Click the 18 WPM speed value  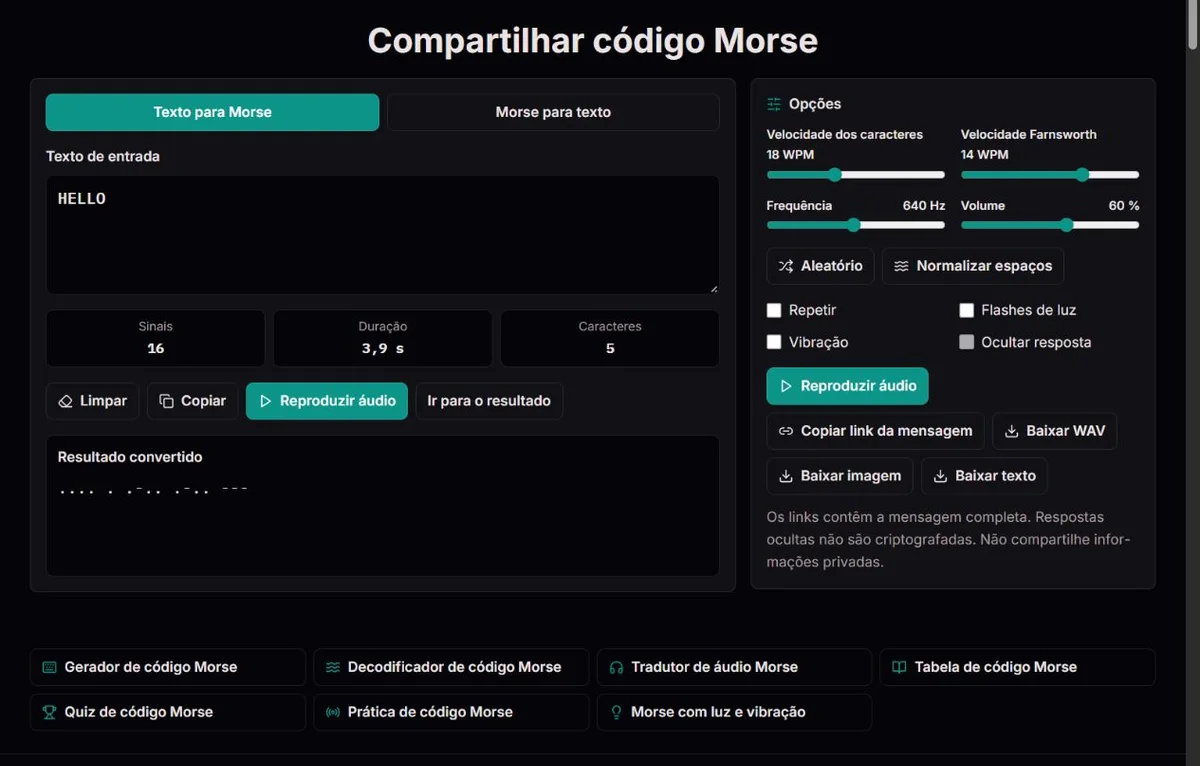[x=790, y=155]
